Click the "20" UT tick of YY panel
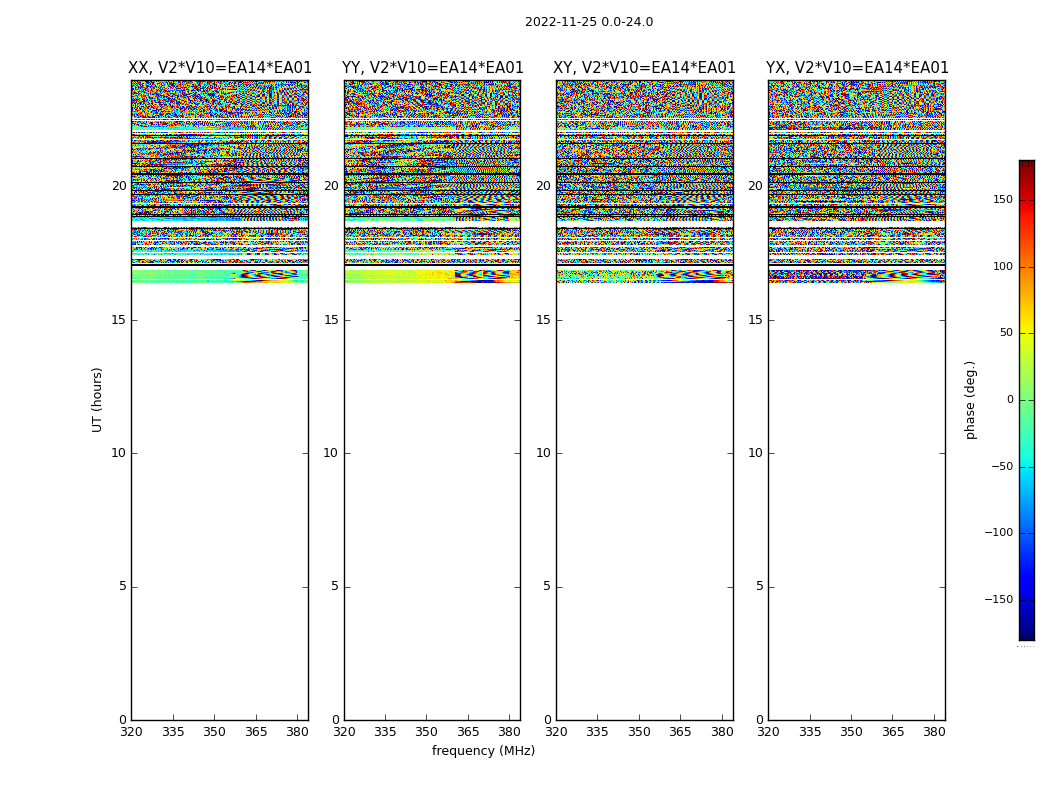Screen dimensions: 1050x800 tap(331, 186)
